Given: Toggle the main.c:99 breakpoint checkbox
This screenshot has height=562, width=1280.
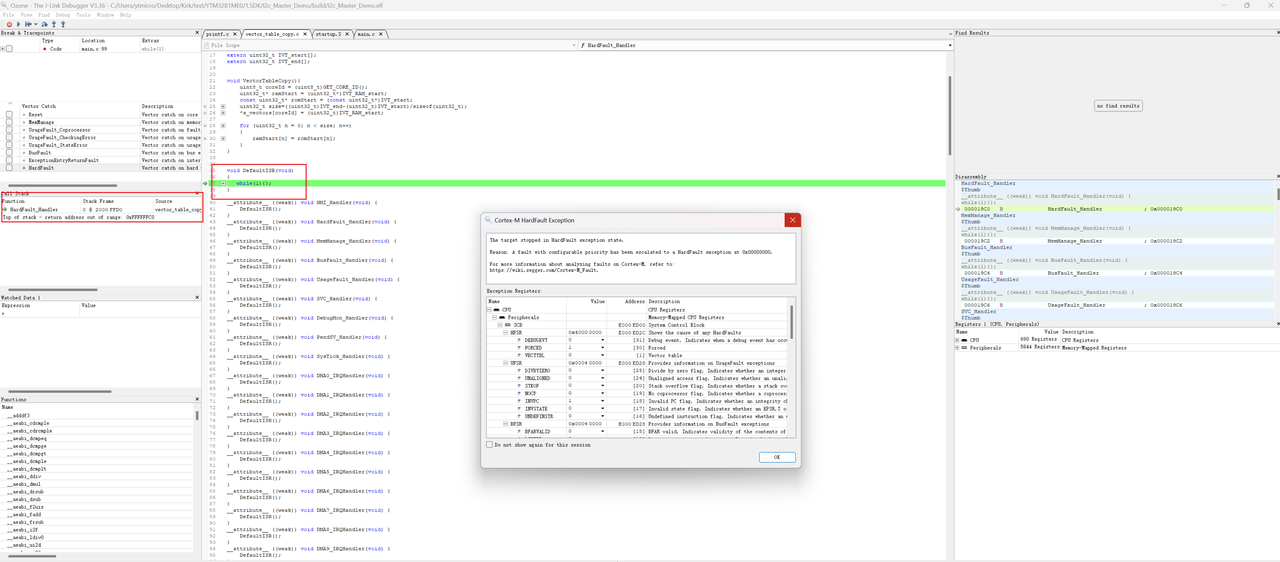Looking at the screenshot, I should 10,49.
